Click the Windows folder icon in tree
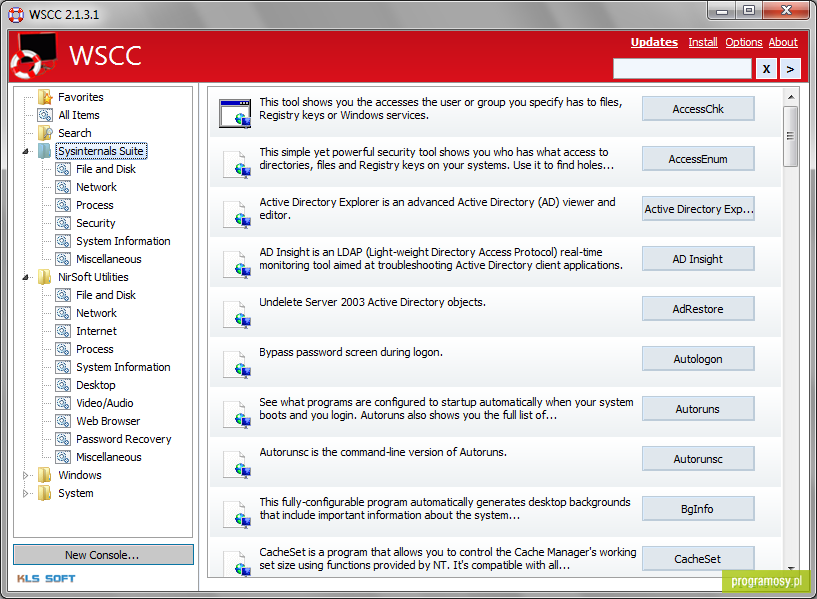Screen dimensions: 817x599 click(x=45, y=475)
